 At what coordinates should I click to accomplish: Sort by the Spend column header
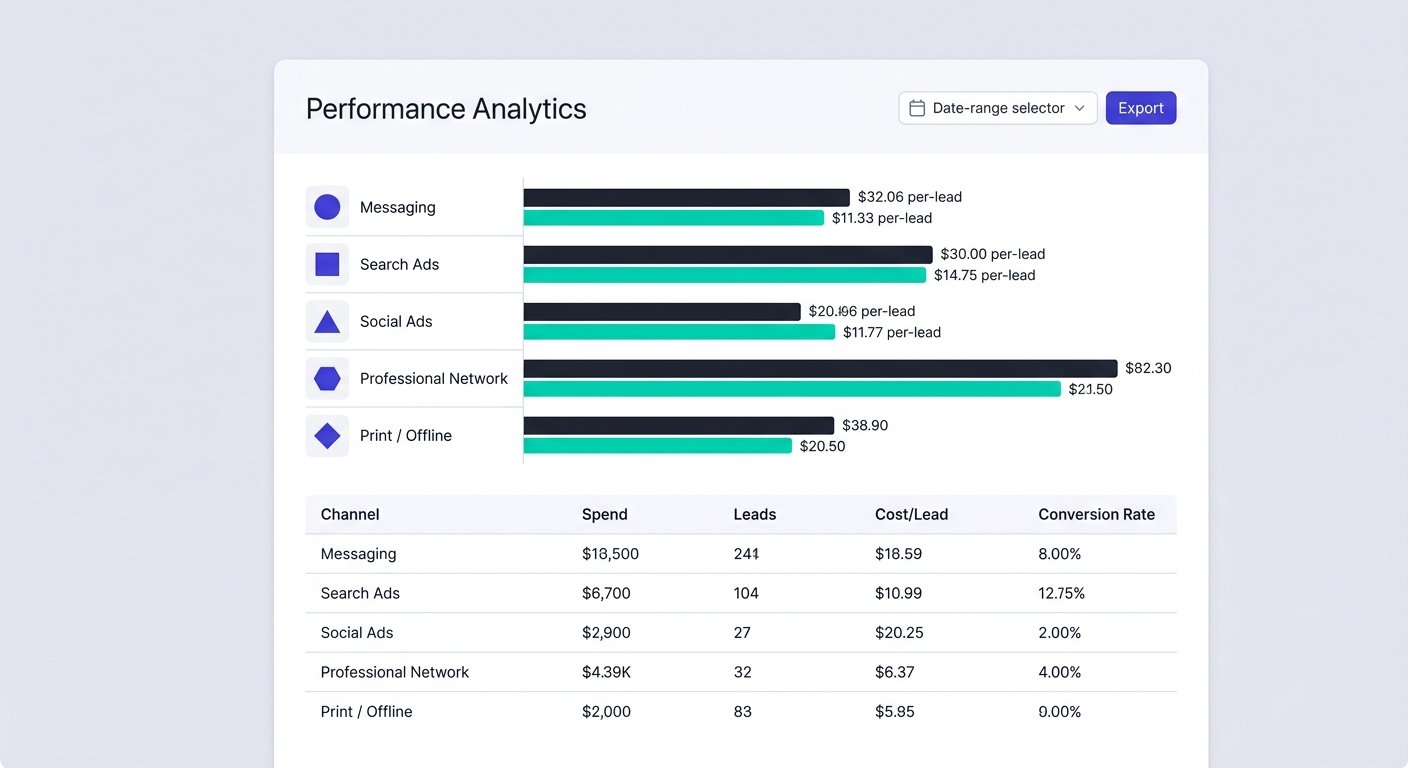tap(605, 514)
